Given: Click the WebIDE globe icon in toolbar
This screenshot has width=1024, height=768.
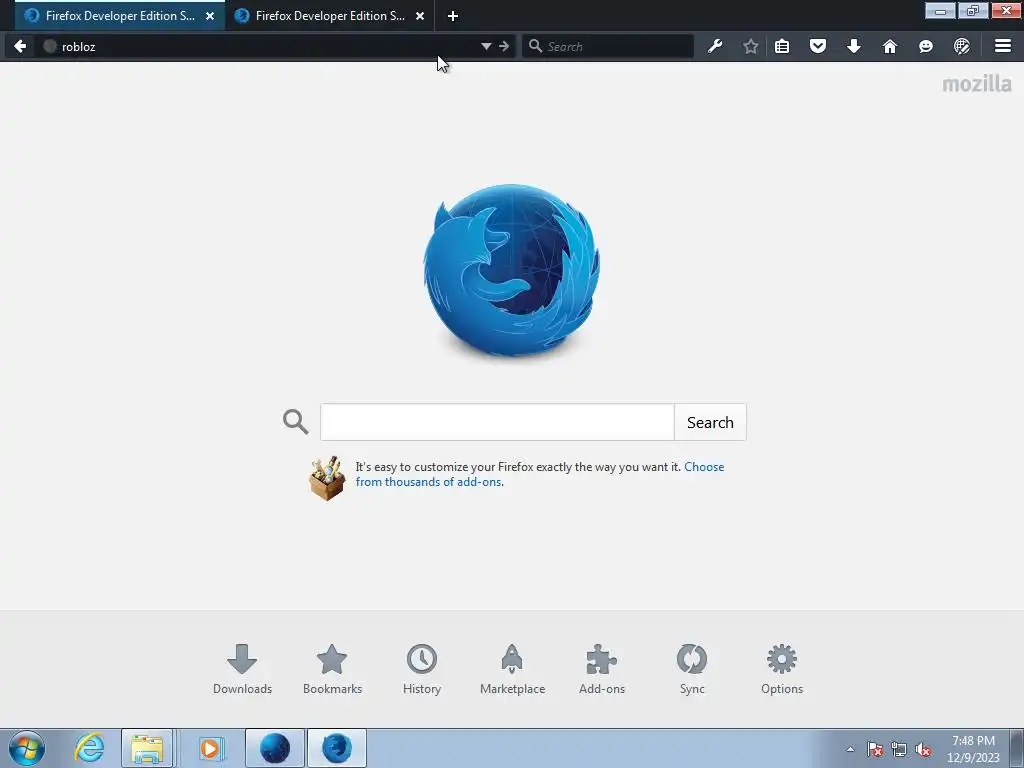Looking at the screenshot, I should (x=961, y=46).
